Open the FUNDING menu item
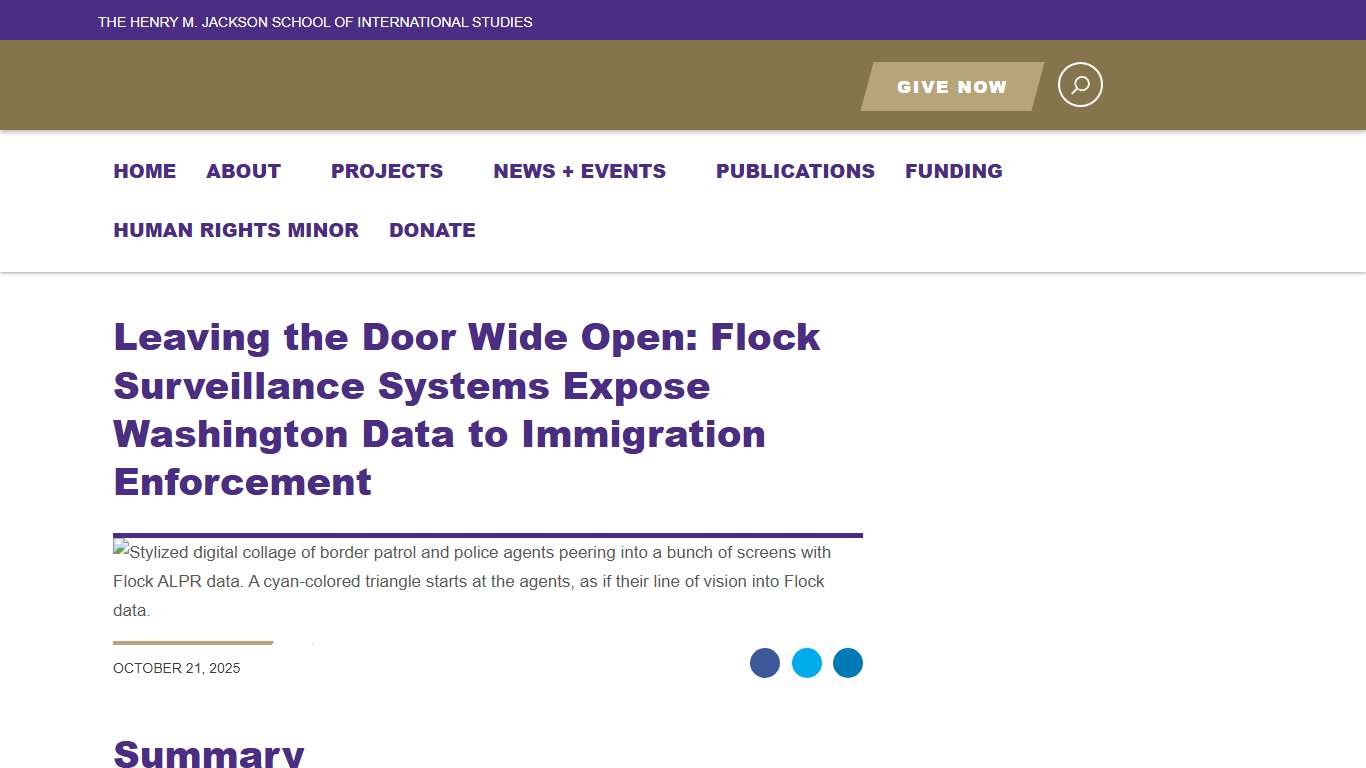Screen dimensions: 1366x768 click(x=954, y=171)
